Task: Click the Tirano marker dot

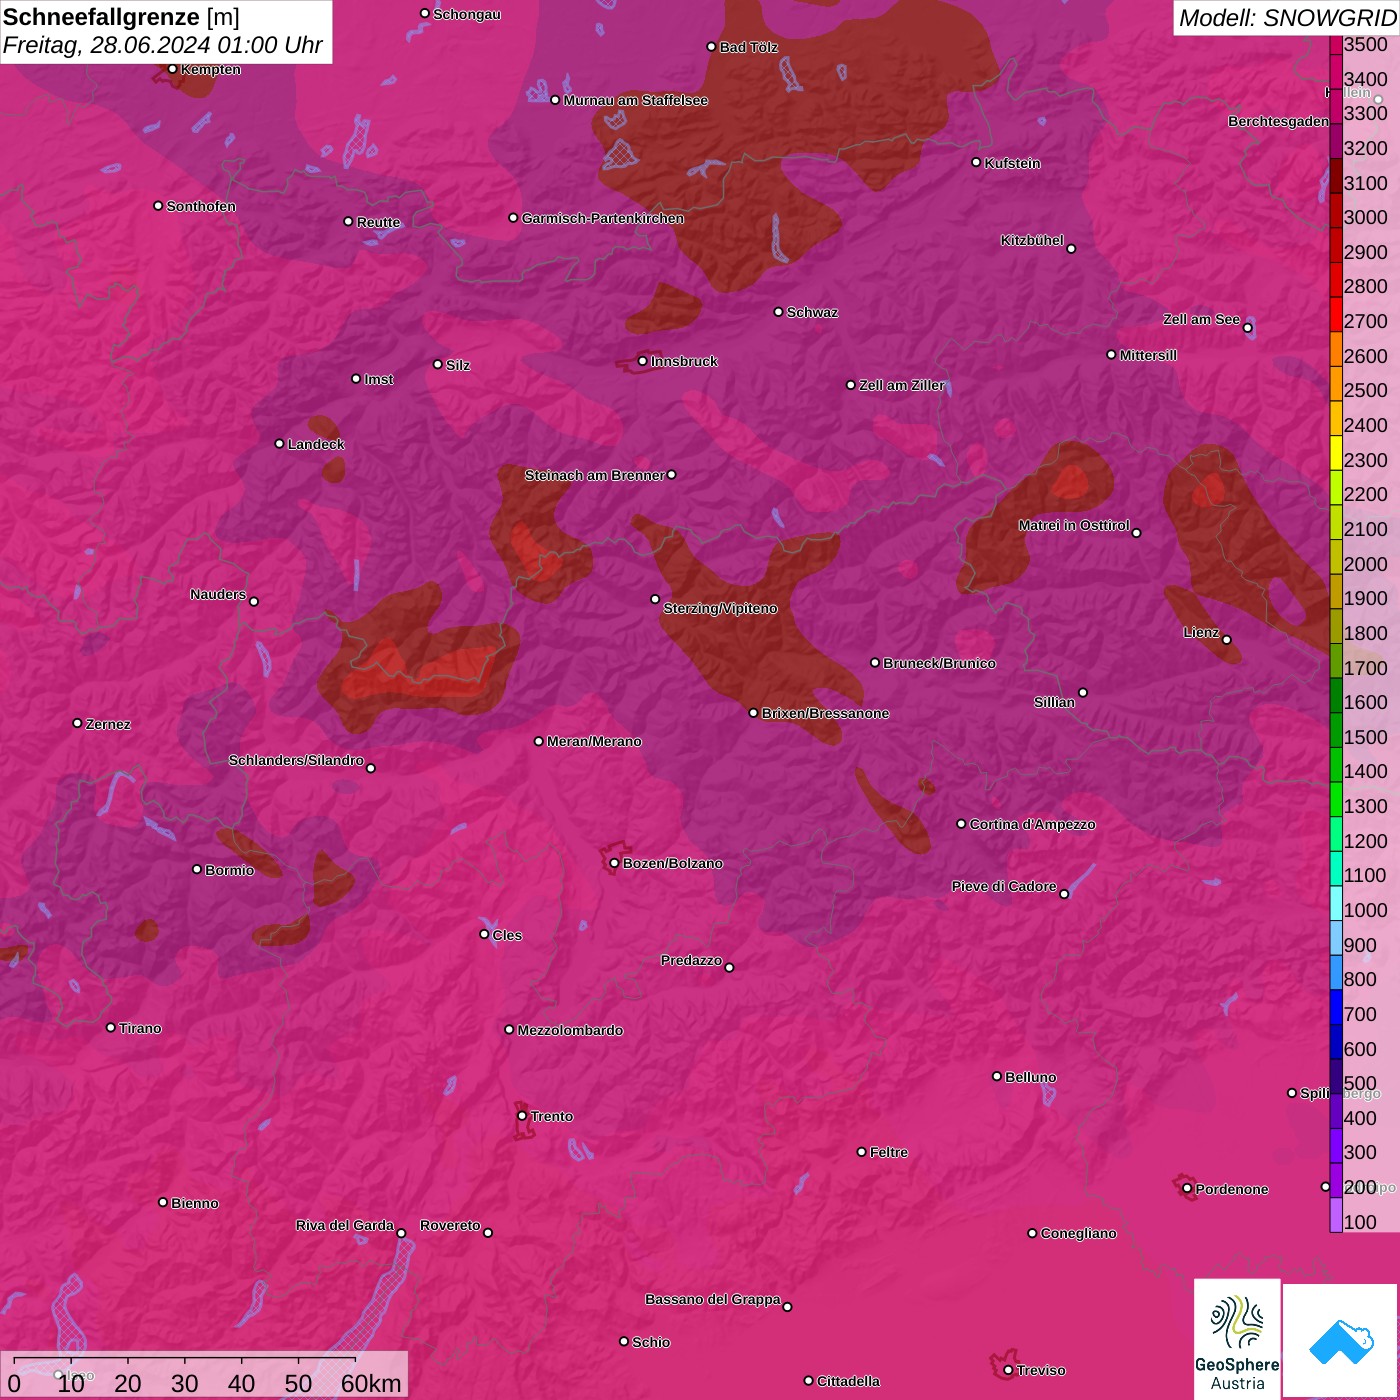Action: 111,1027
